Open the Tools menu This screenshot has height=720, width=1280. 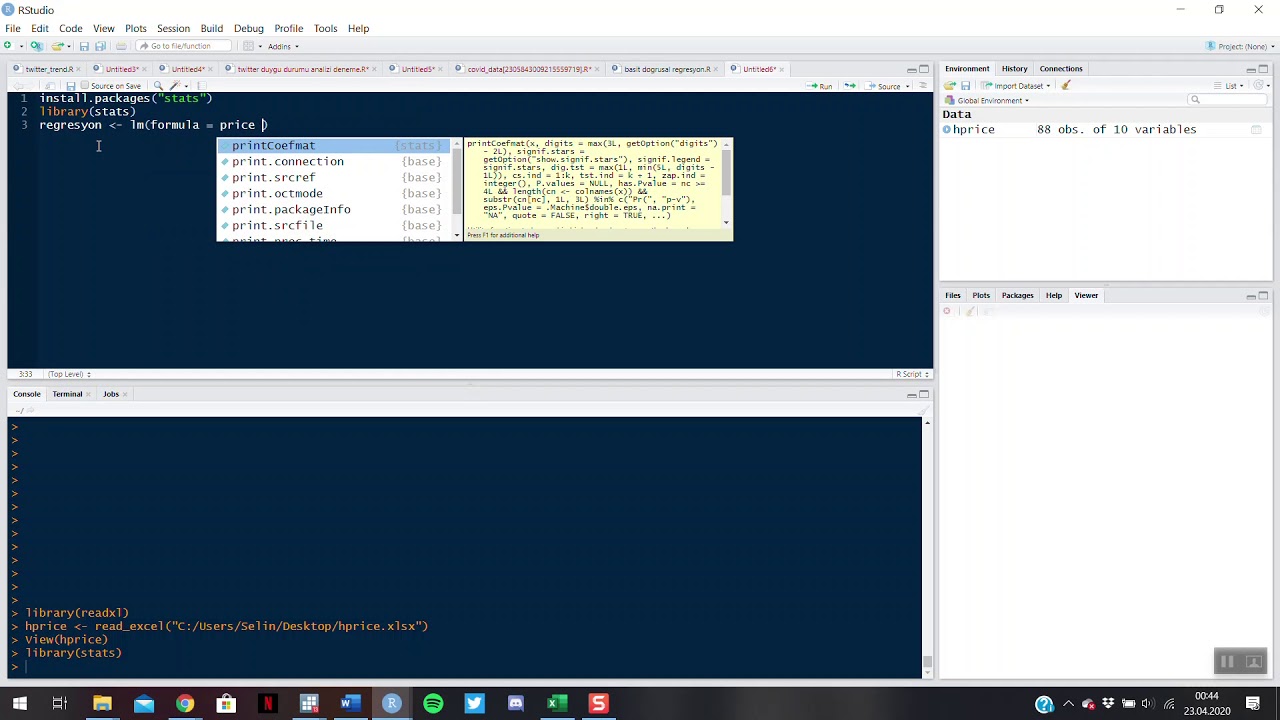[325, 28]
